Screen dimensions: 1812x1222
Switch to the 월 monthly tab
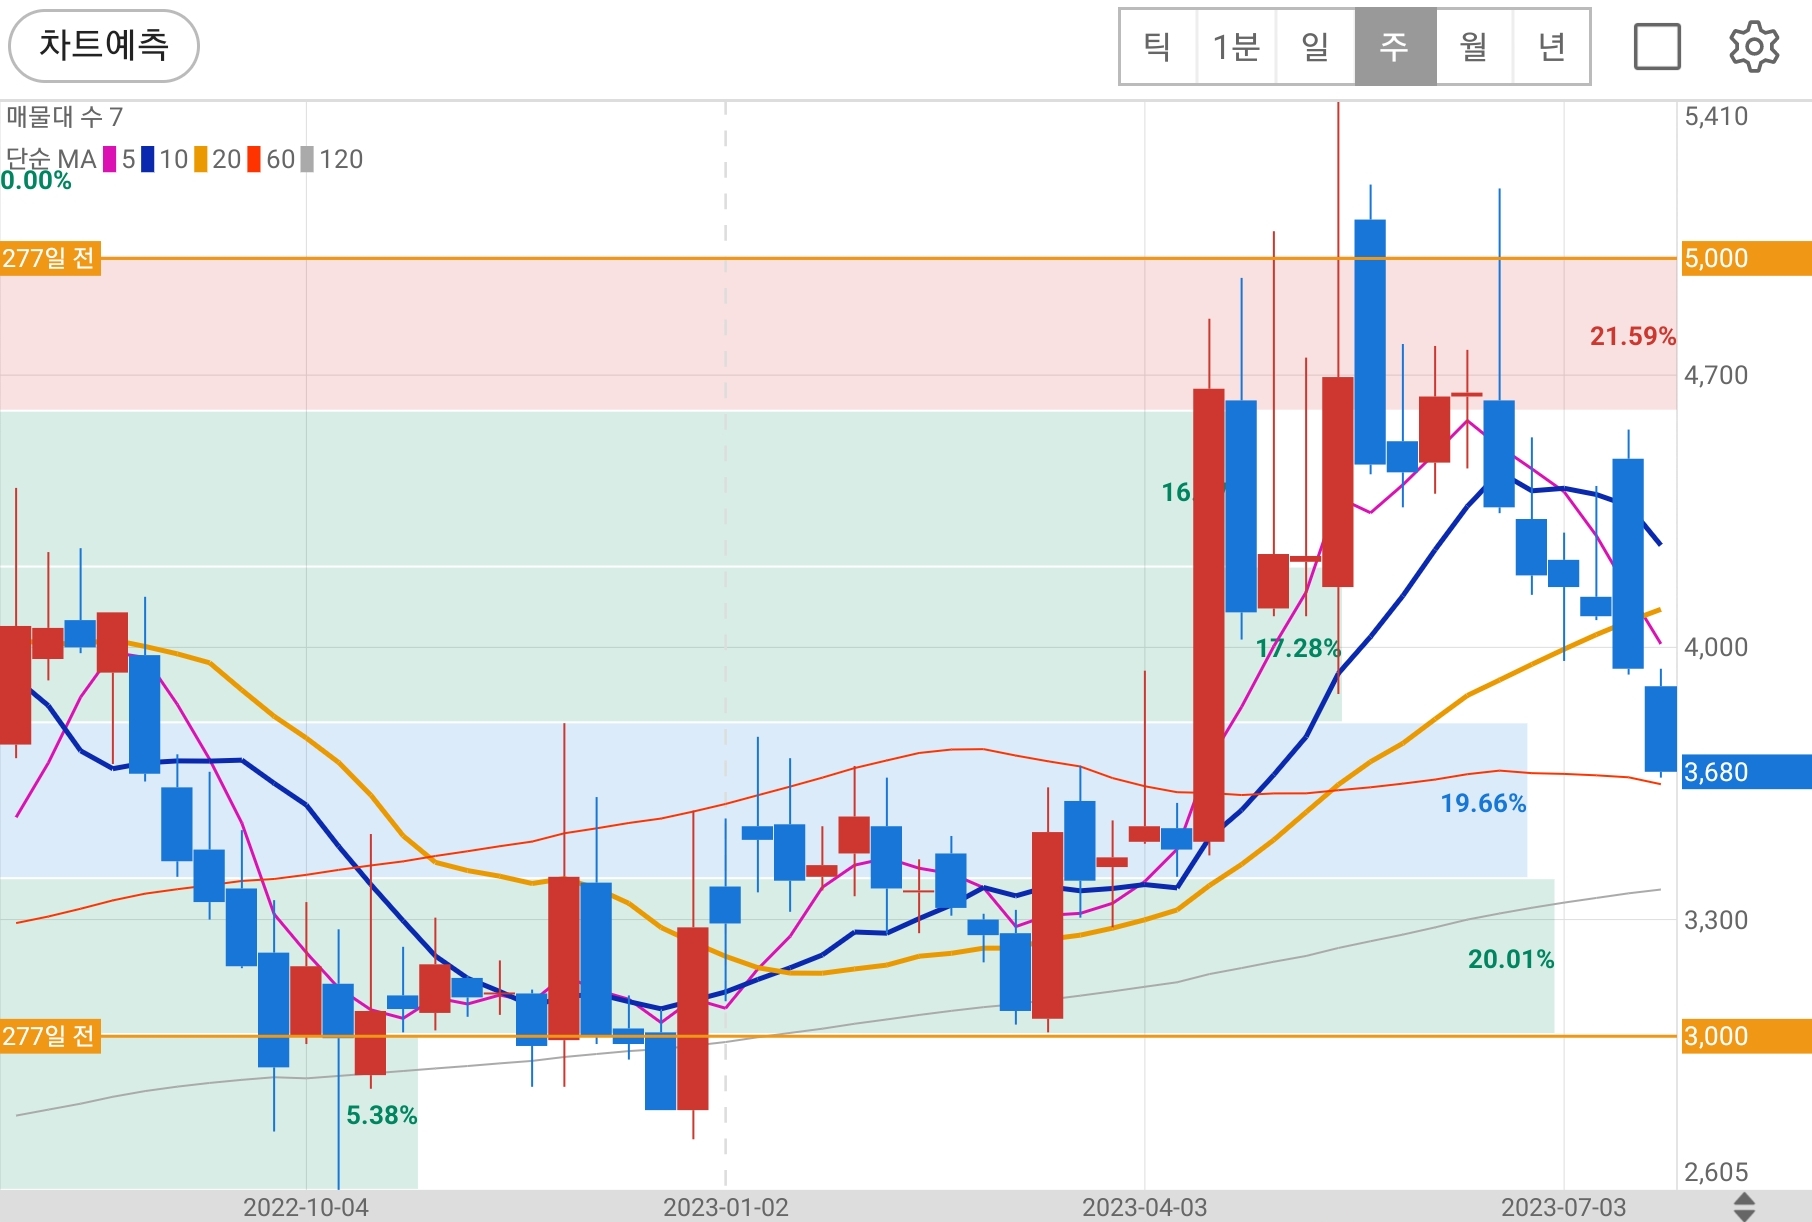pos(1474,46)
